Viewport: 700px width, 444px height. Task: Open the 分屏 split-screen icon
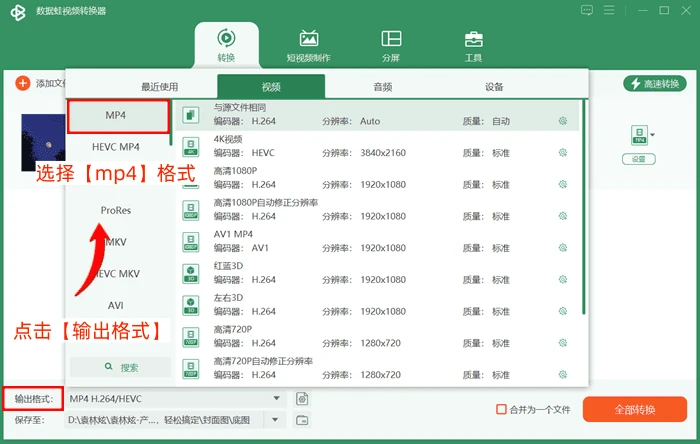[x=391, y=39]
